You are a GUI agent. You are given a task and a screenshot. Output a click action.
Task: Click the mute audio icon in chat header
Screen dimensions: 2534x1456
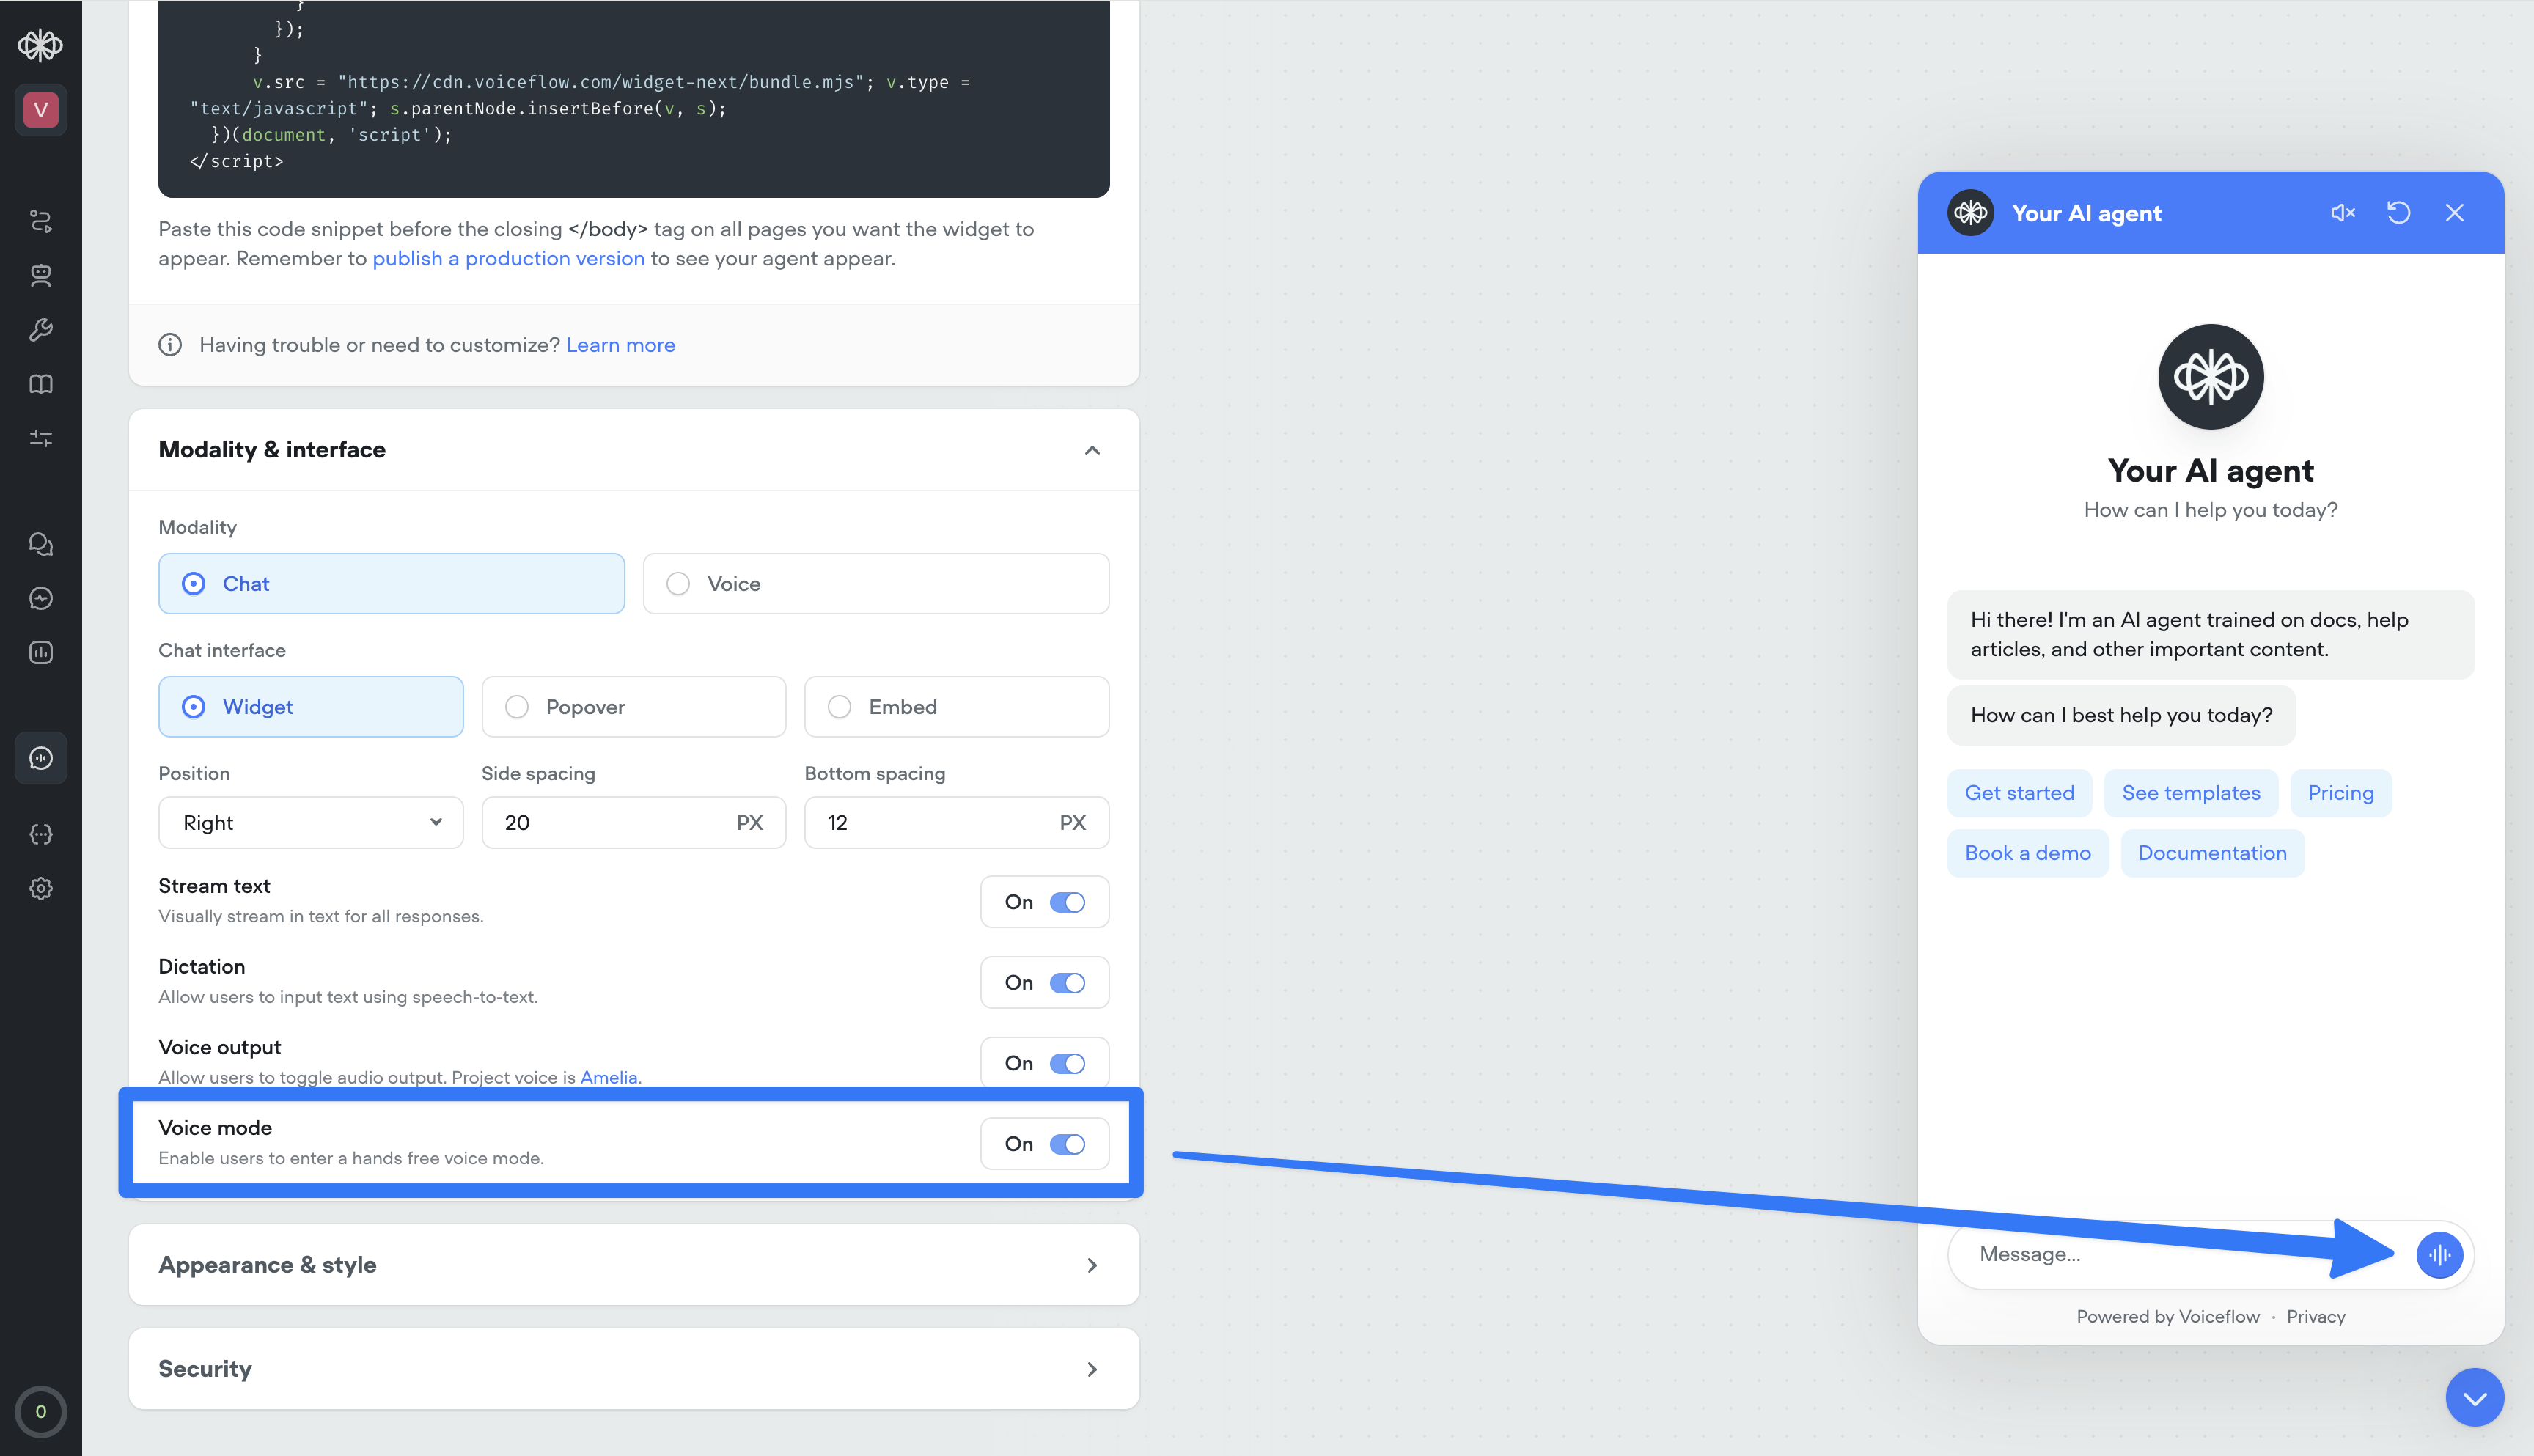pyautogui.click(x=2342, y=213)
